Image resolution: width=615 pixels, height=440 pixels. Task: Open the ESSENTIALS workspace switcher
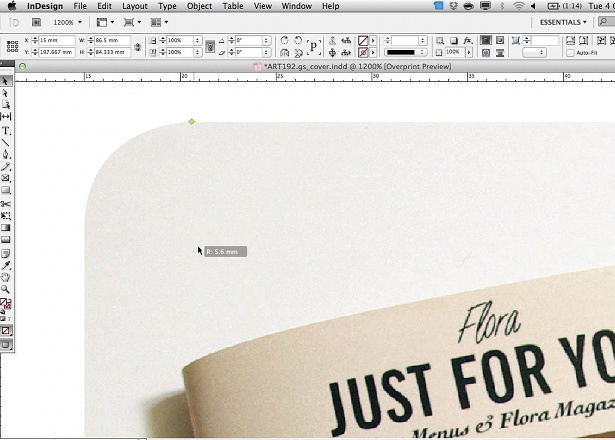click(x=563, y=22)
